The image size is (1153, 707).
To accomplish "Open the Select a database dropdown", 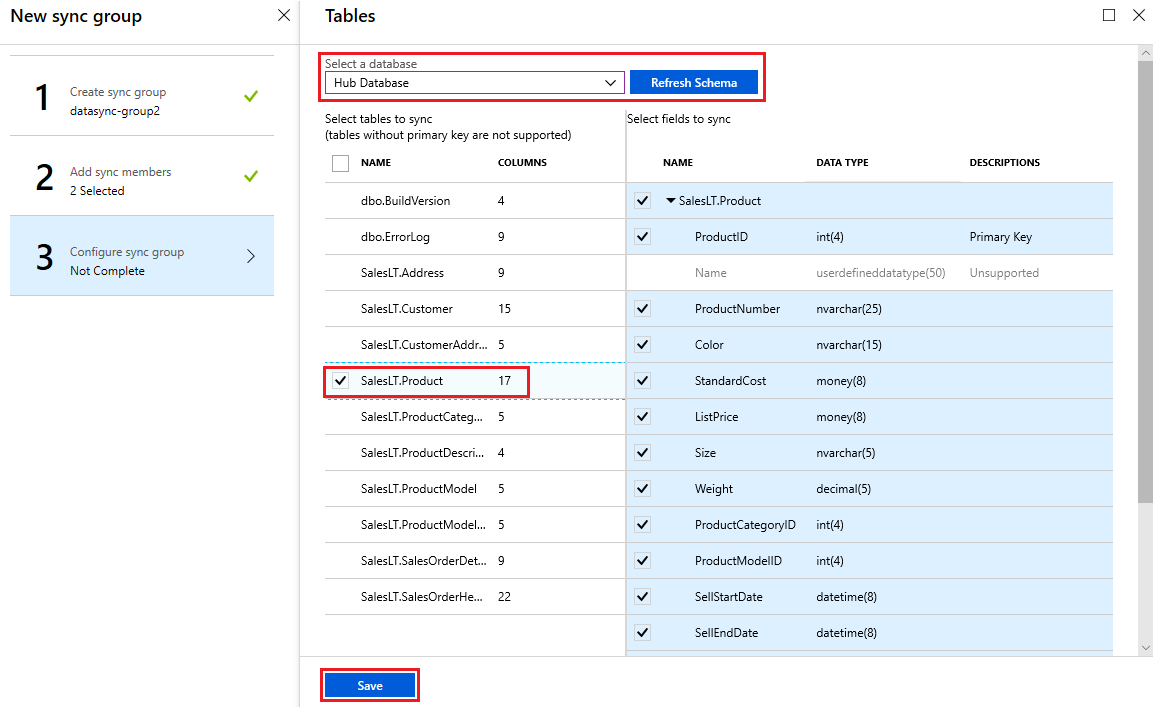I will tap(474, 83).
